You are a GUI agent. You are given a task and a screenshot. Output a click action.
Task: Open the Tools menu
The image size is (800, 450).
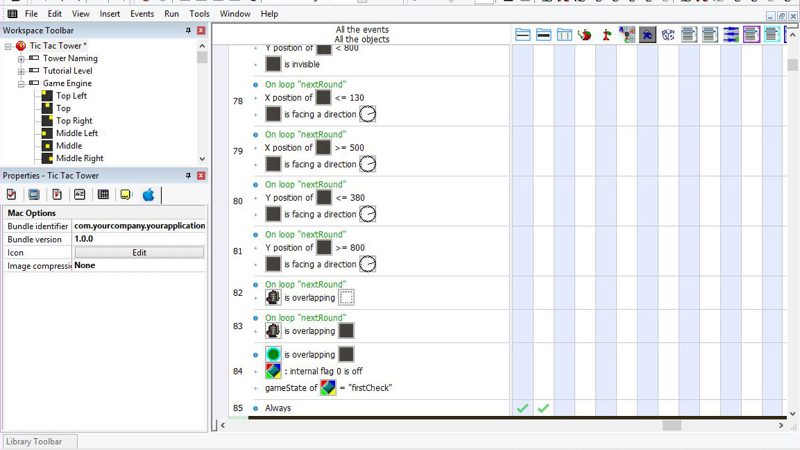coord(199,14)
